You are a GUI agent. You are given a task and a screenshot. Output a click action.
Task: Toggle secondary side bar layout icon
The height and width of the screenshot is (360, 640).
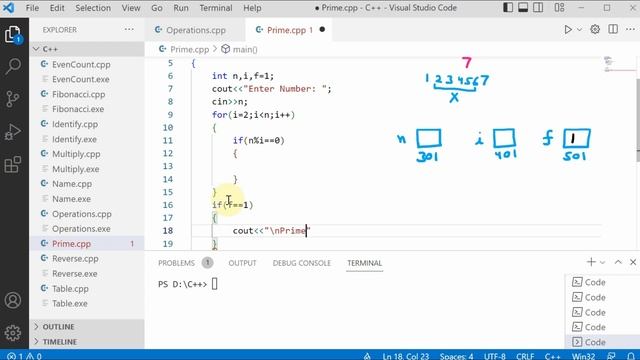click(538, 7)
